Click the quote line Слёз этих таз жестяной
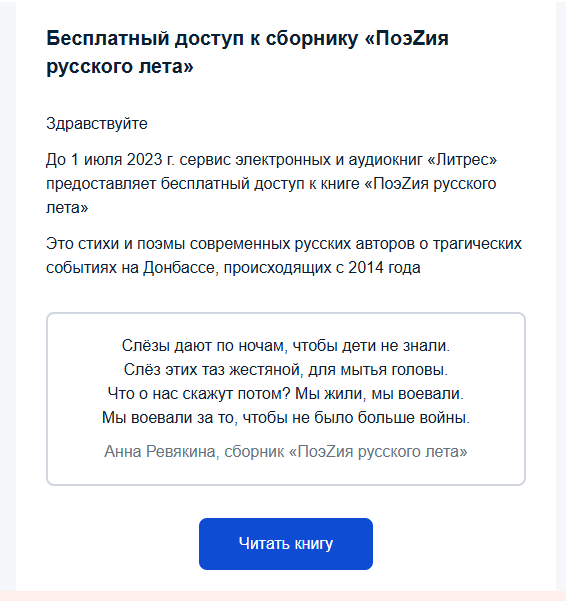Screen dimensions: 566x601 point(285,370)
